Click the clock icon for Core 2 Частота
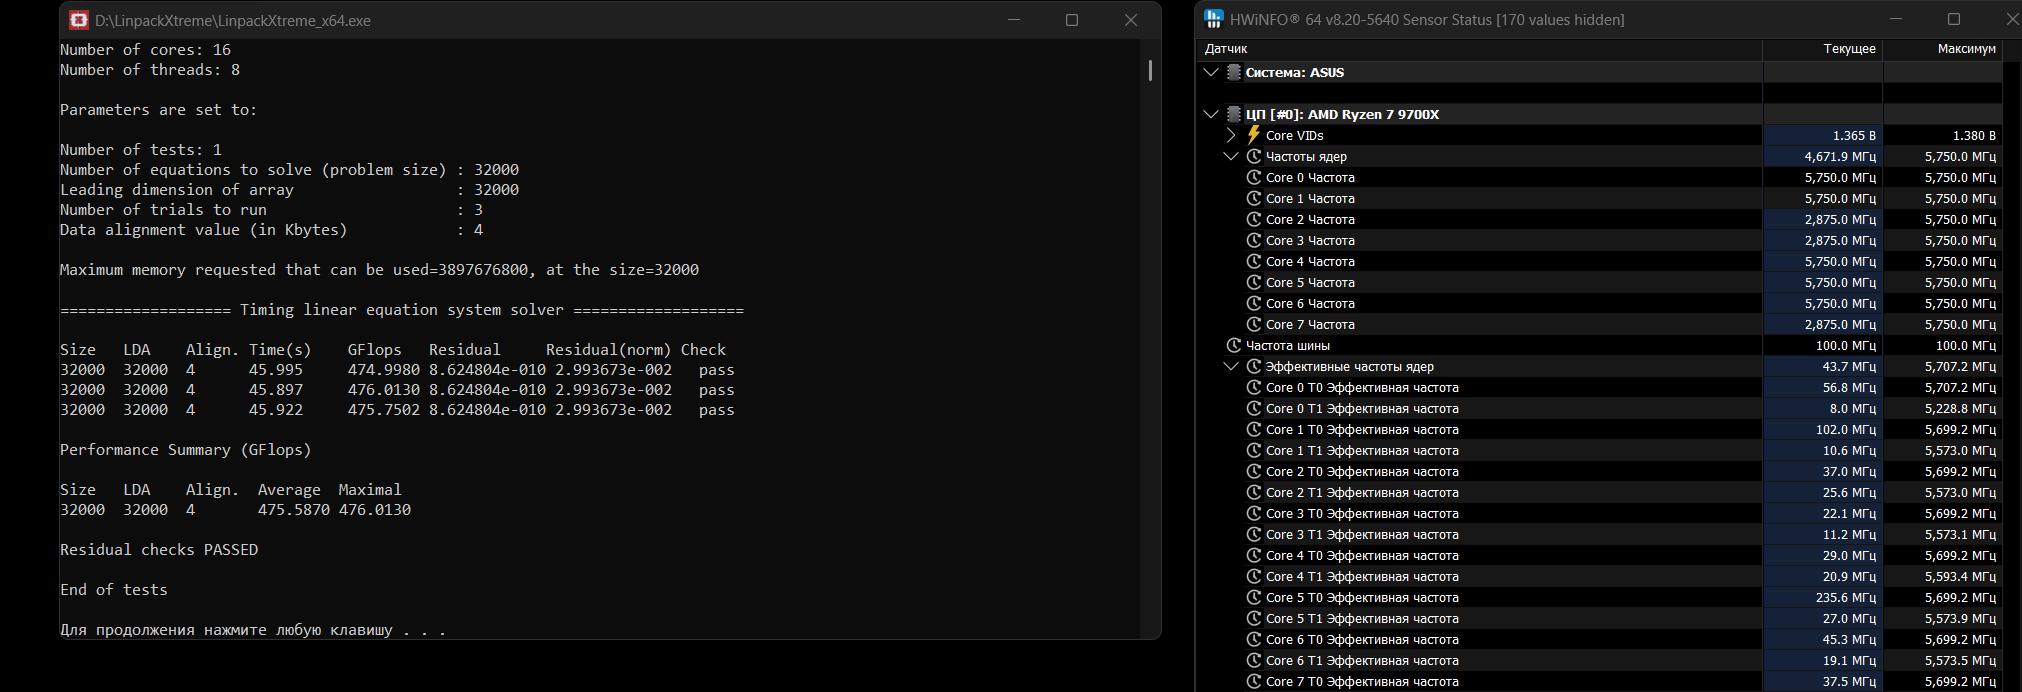The image size is (2022, 692). 1254,219
